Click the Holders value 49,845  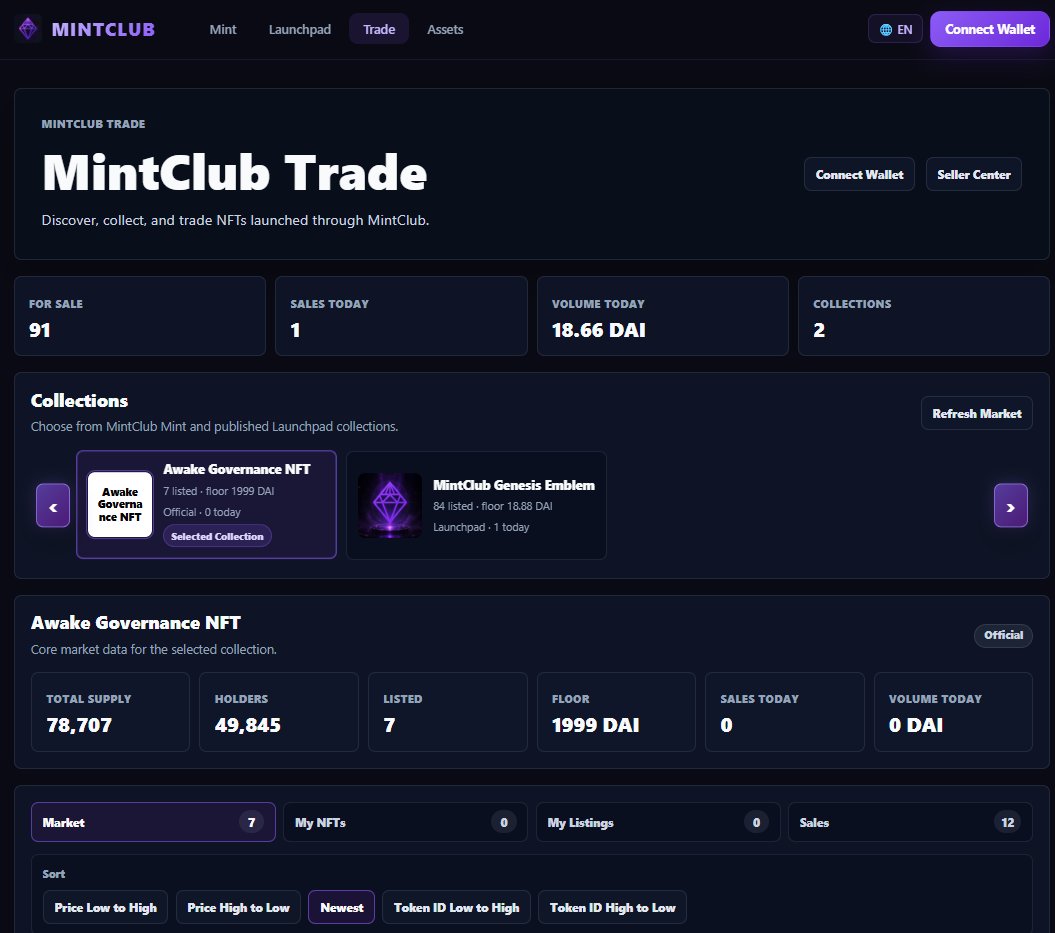248,725
